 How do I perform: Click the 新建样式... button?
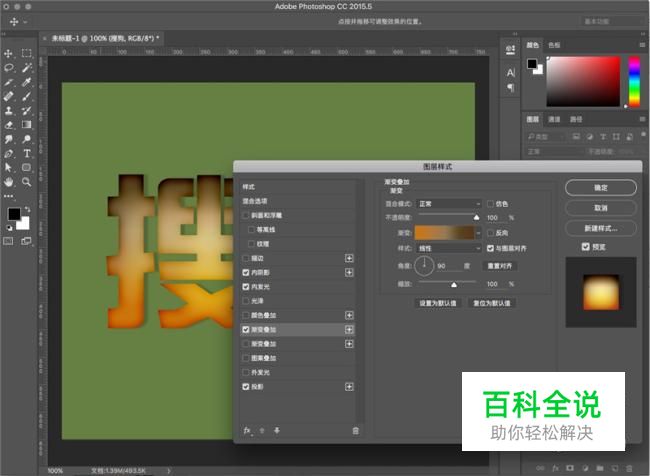(601, 228)
